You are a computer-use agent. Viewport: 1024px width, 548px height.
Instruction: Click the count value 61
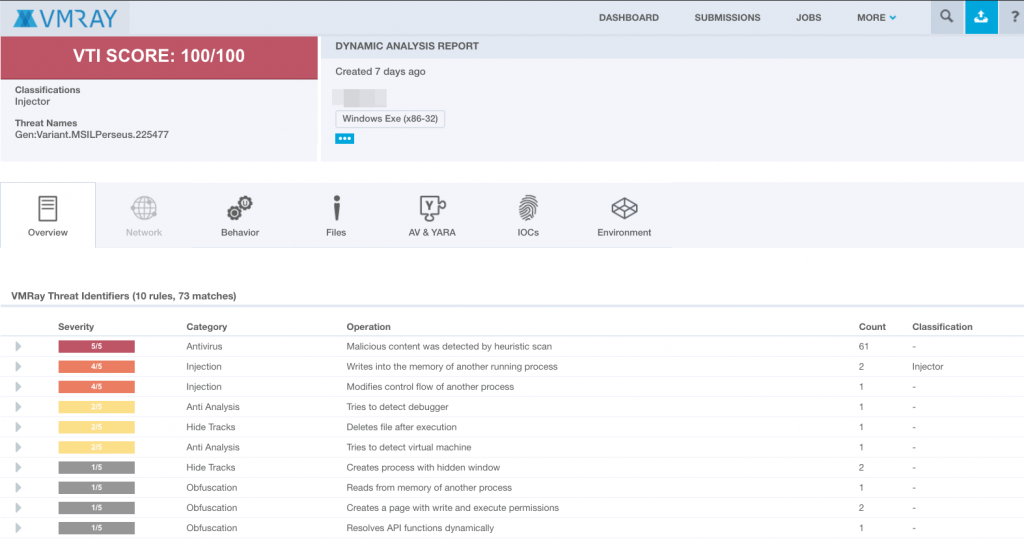(863, 346)
